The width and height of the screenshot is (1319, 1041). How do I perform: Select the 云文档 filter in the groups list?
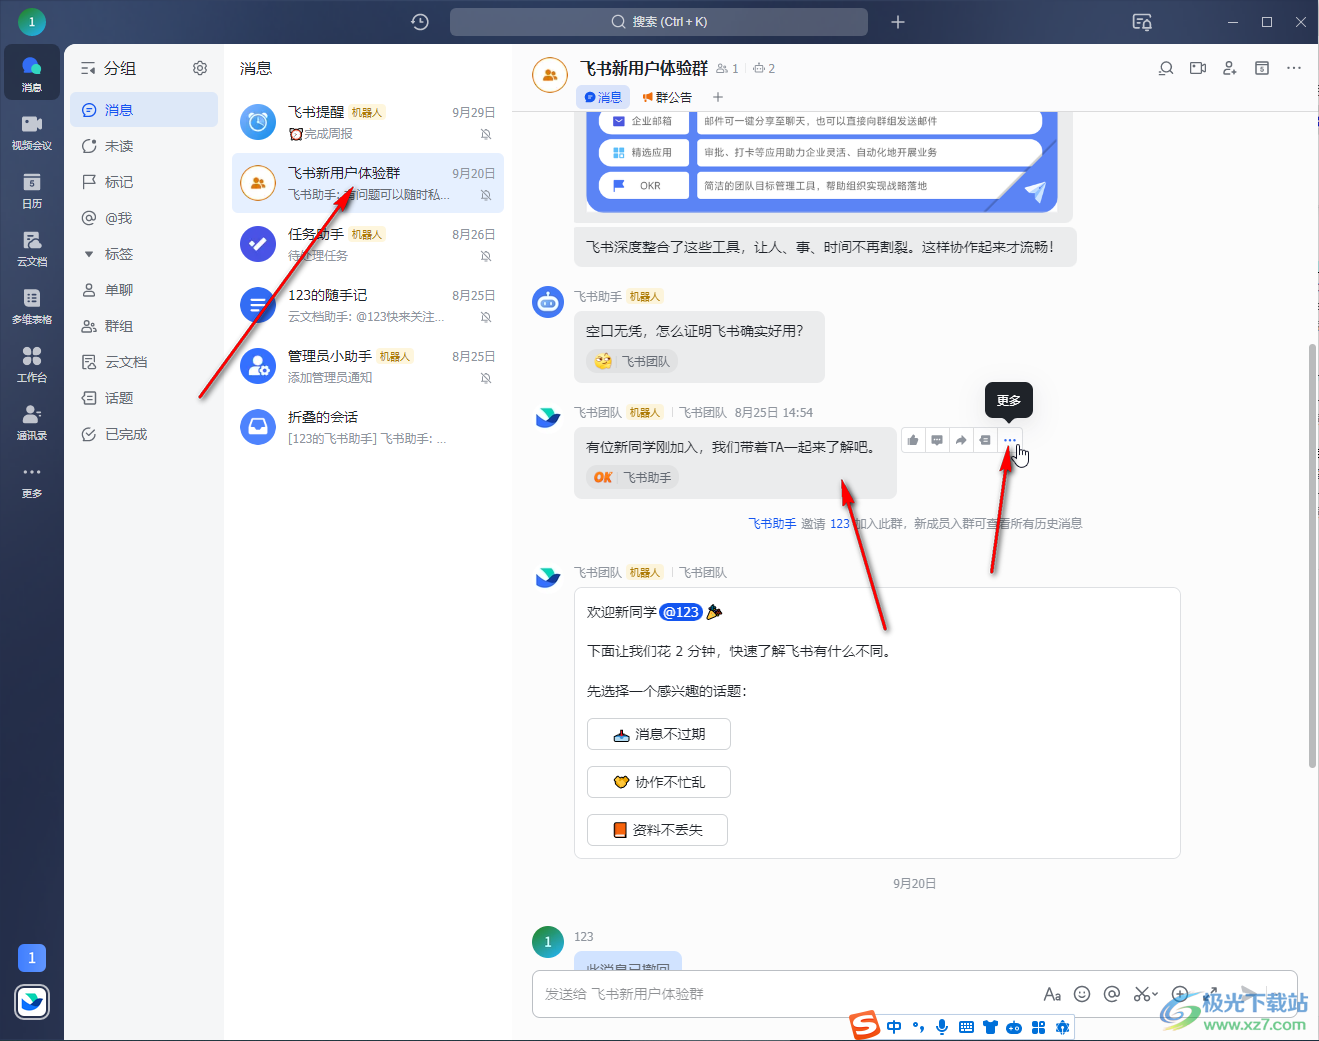coord(144,362)
